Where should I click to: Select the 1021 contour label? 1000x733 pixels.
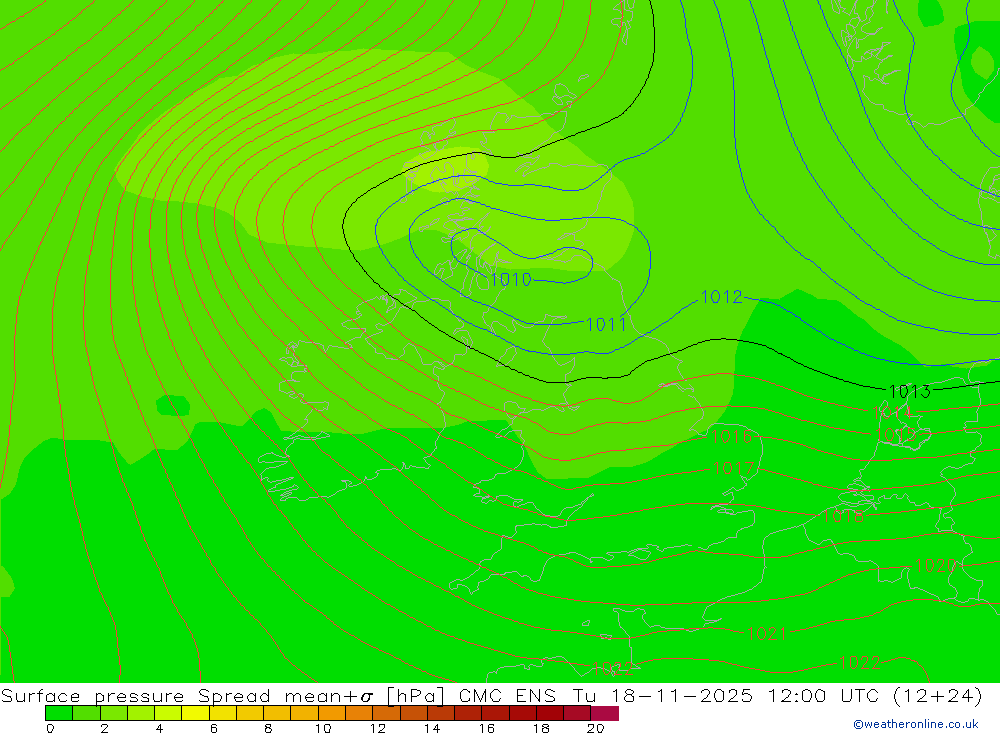[x=767, y=634]
